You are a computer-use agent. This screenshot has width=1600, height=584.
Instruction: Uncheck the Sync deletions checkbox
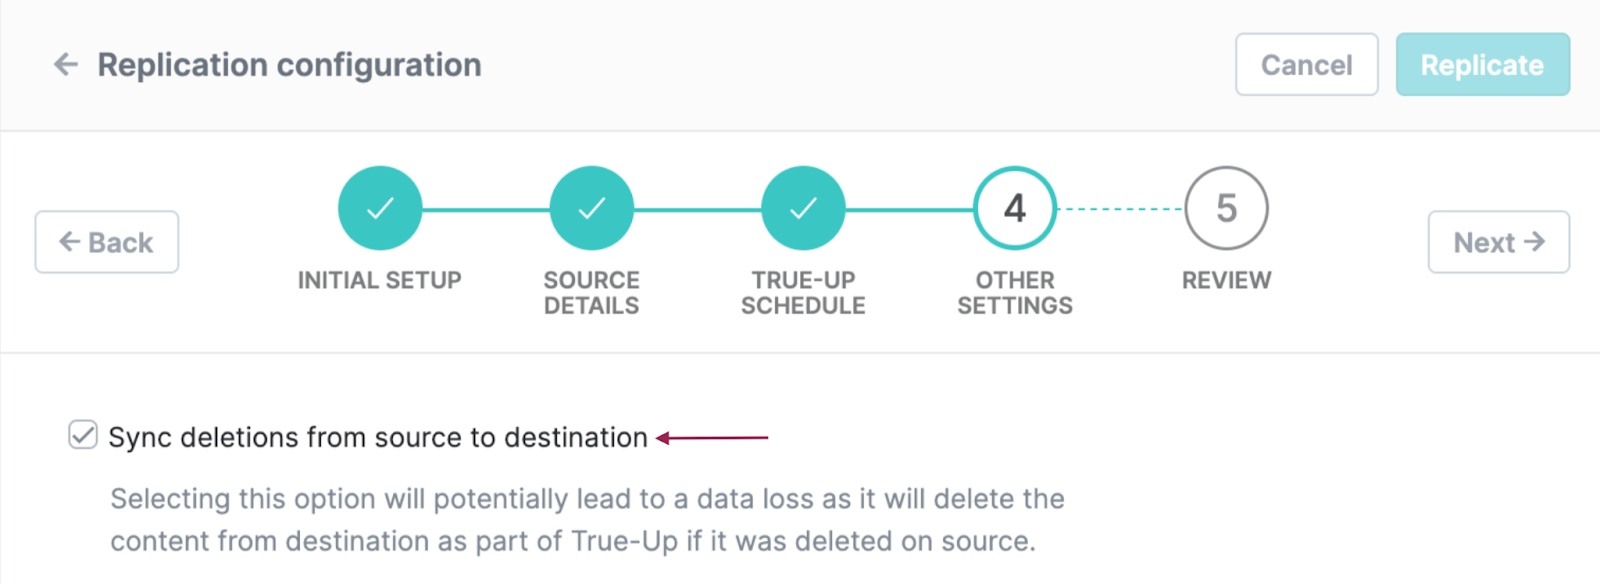pos(83,436)
